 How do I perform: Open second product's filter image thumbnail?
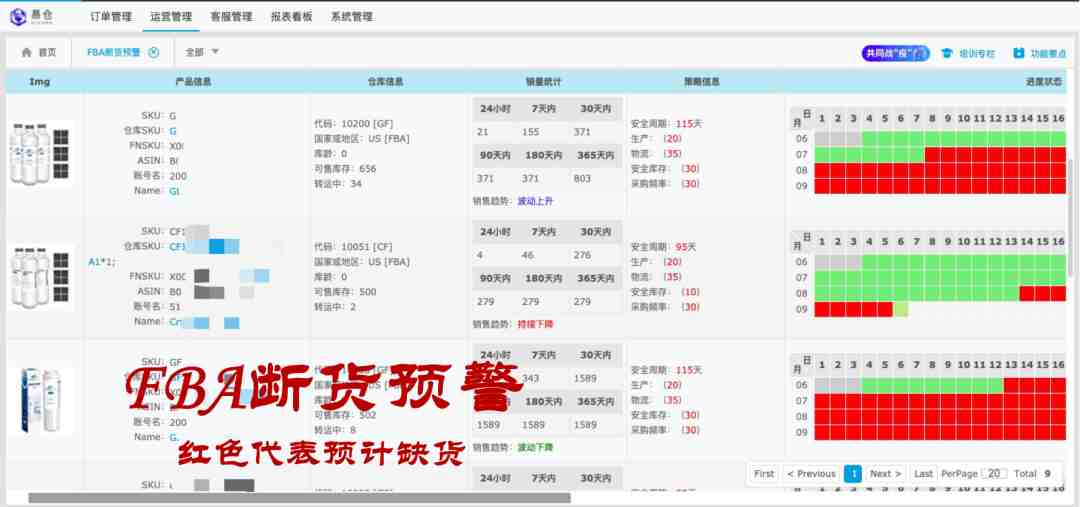pos(42,277)
